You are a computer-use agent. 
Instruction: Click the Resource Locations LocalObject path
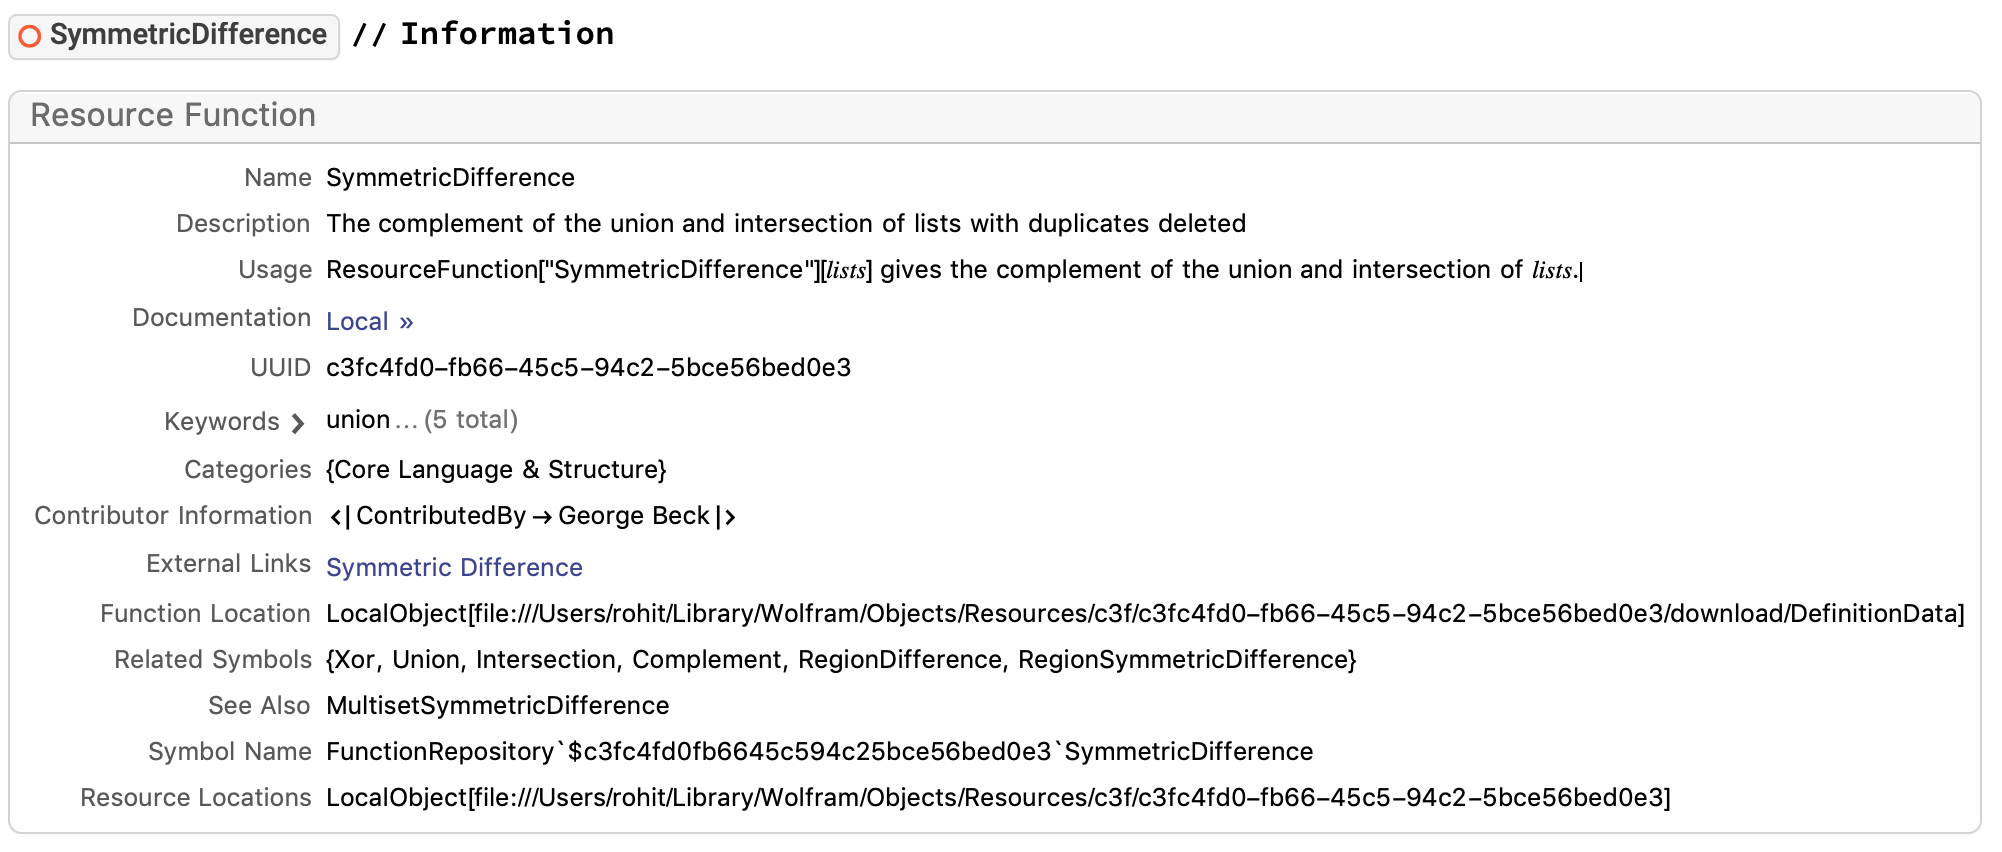[x=998, y=798]
